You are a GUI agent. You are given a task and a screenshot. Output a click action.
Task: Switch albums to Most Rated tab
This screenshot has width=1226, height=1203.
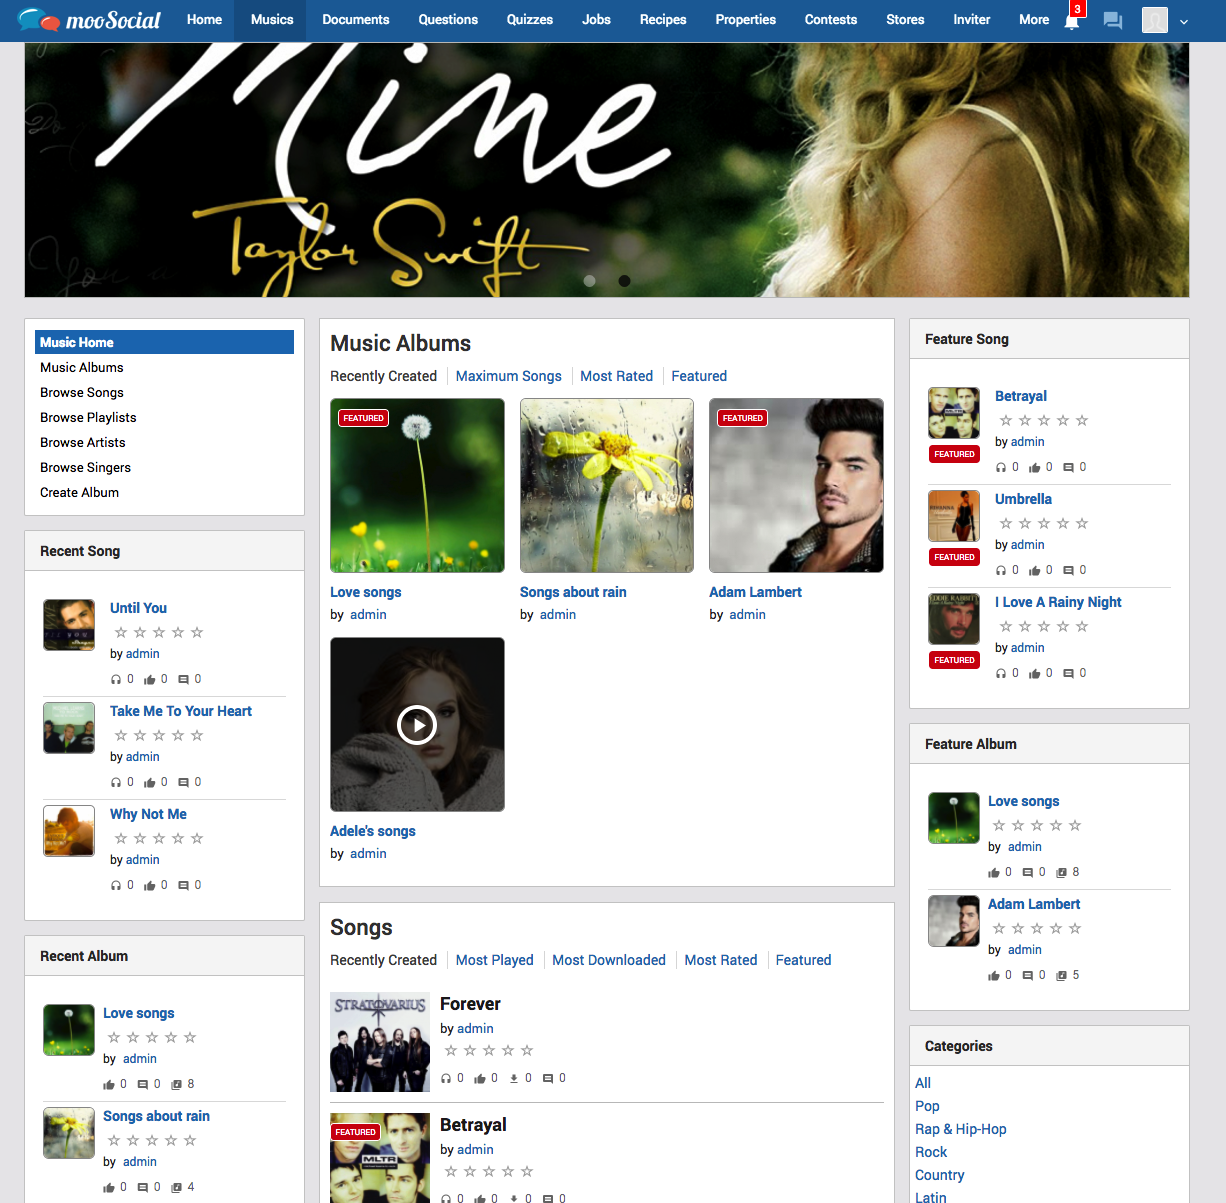tap(616, 376)
